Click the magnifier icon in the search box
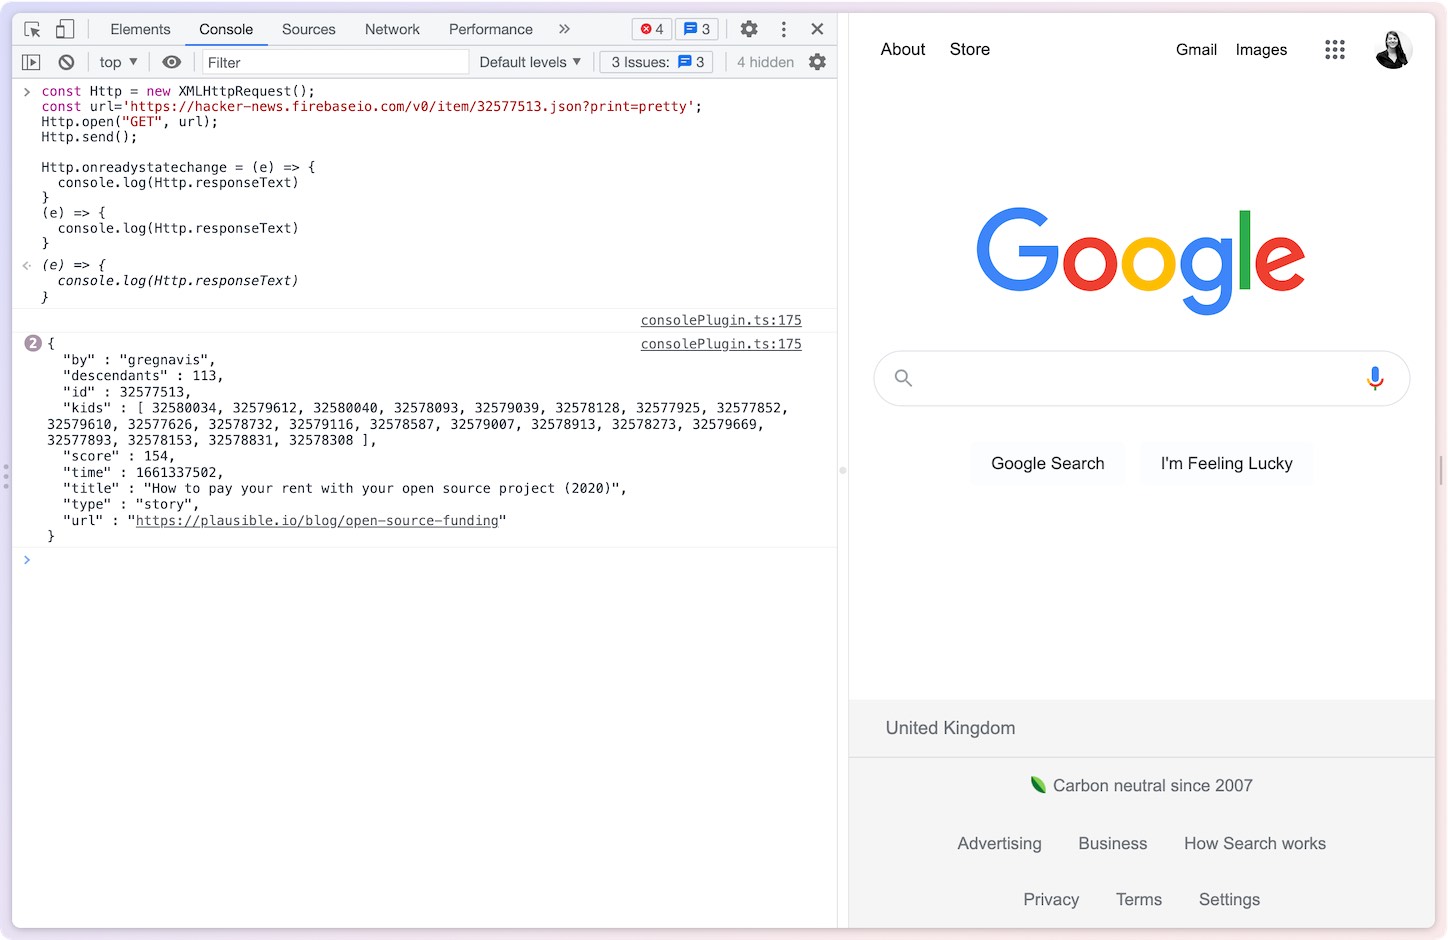 tap(903, 378)
